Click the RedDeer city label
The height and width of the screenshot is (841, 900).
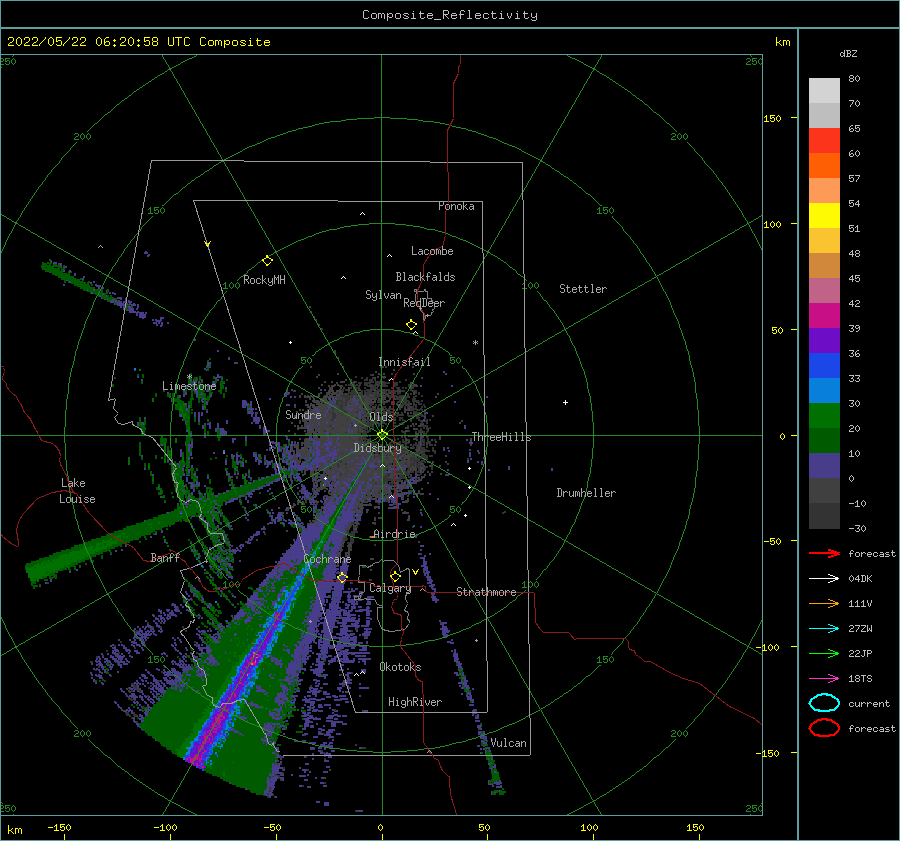click(x=424, y=303)
